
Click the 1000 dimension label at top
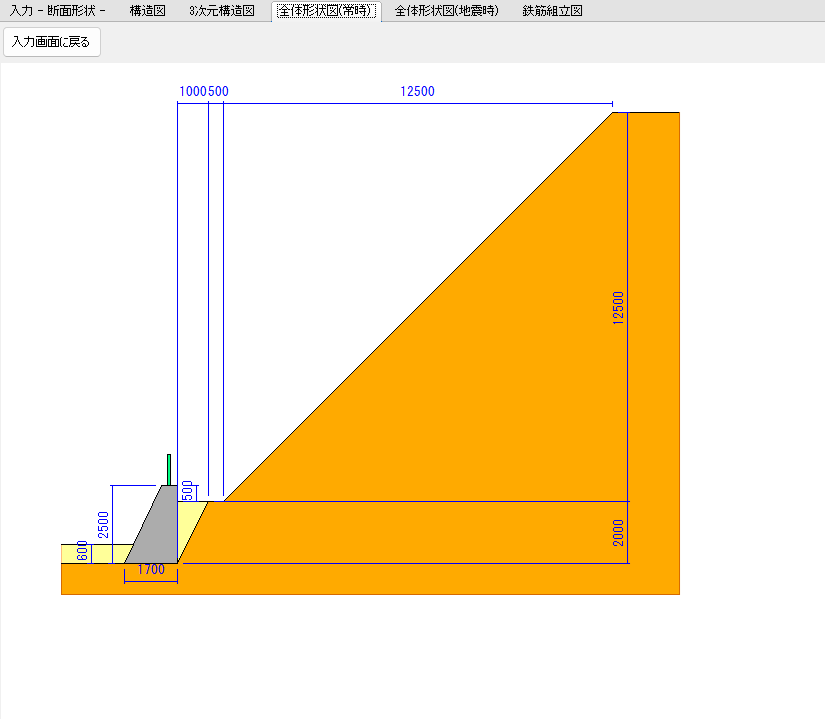[192, 91]
